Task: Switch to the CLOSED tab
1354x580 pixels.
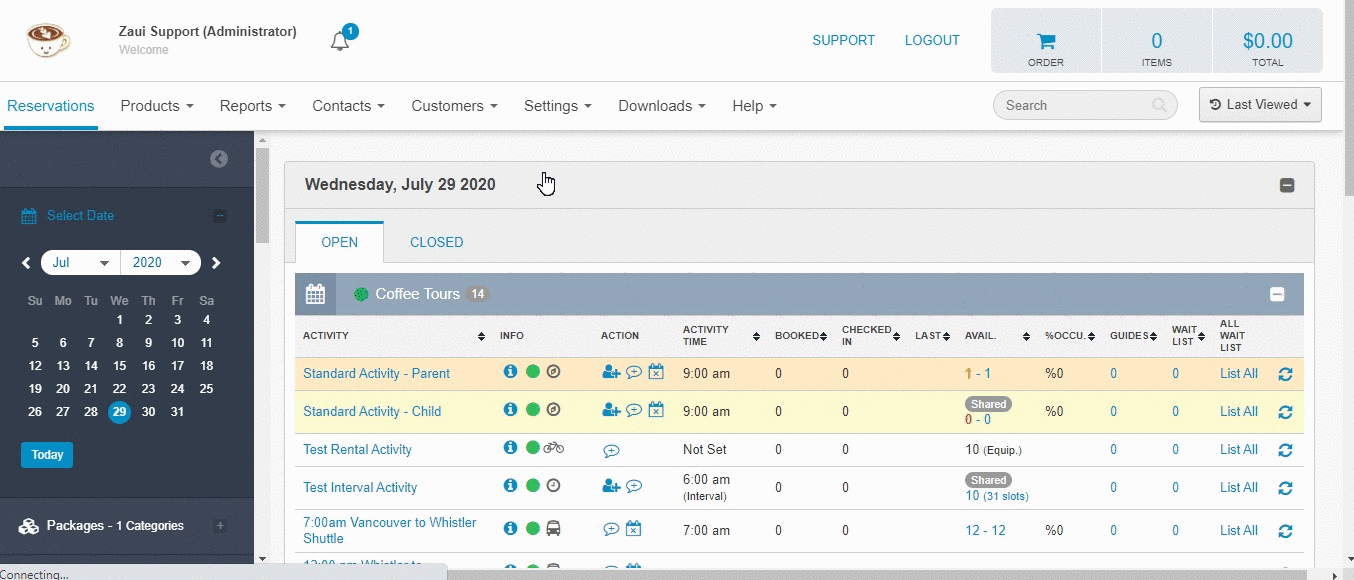Action: (437, 242)
